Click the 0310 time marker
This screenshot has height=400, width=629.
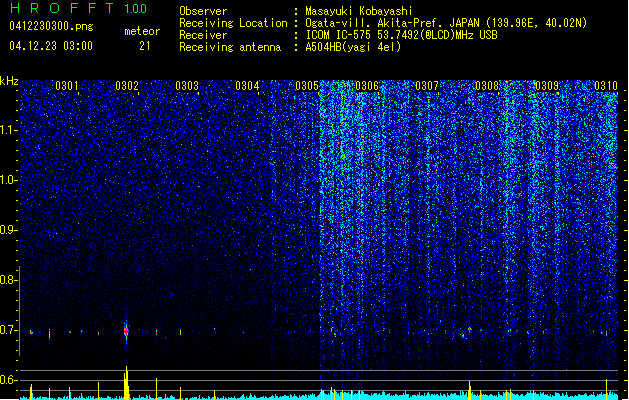coord(606,86)
